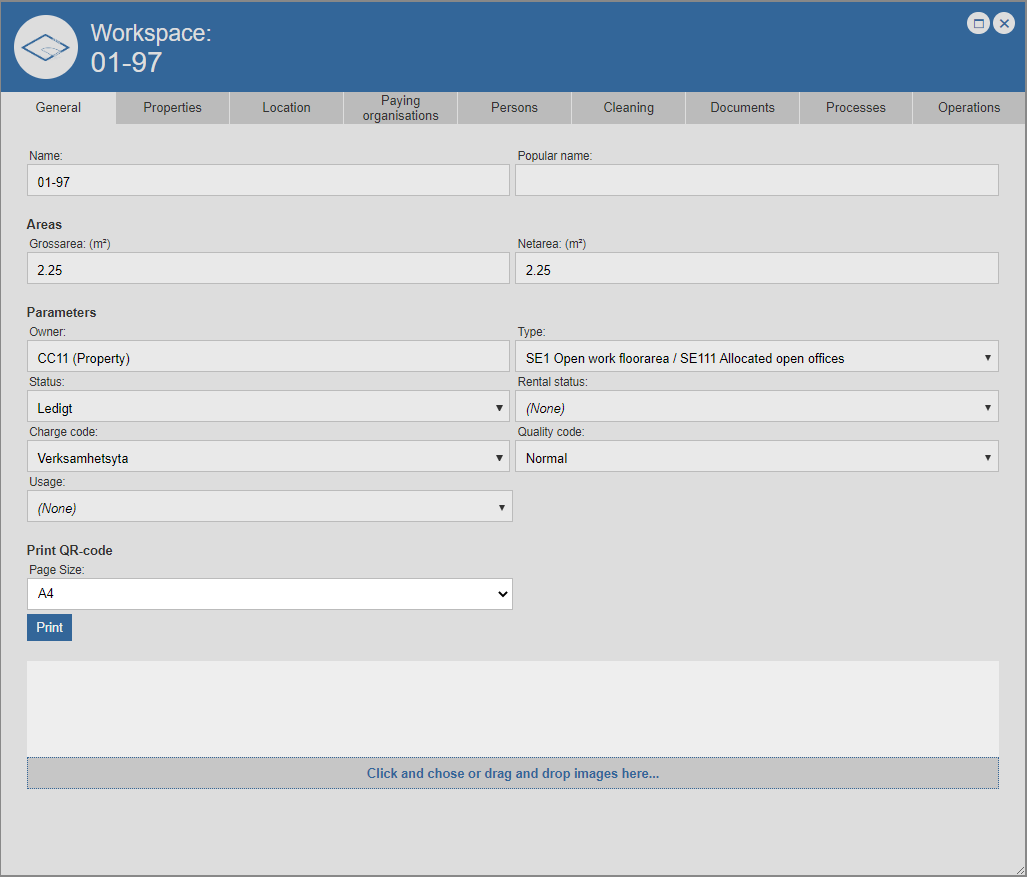
Task: Click the Owner field CC11 (Property)
Action: tap(268, 356)
